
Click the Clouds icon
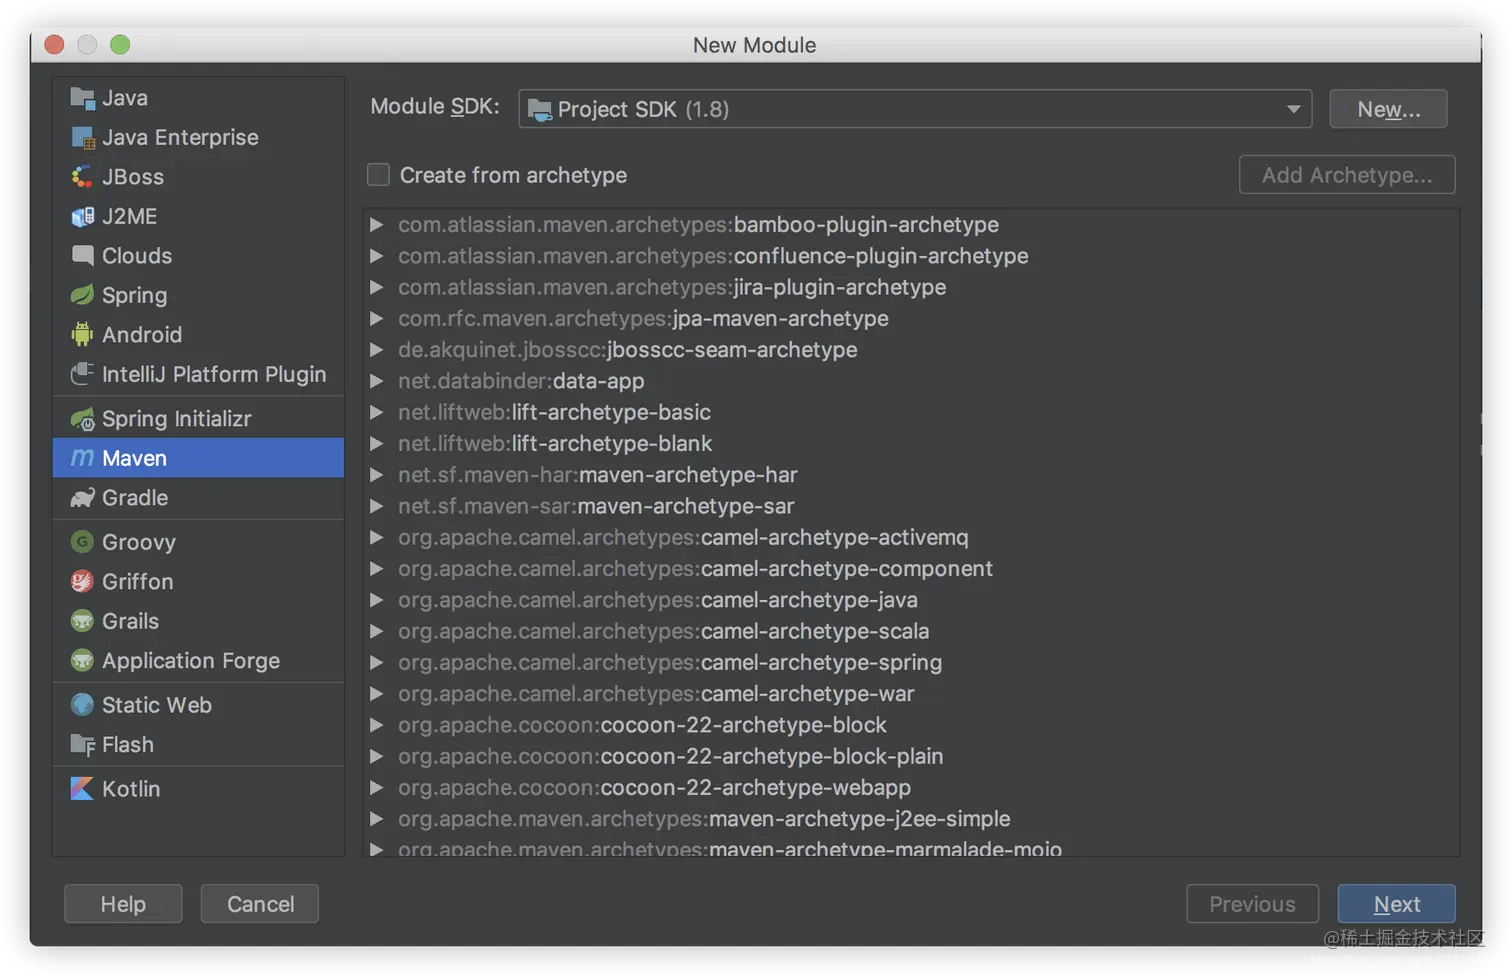(x=82, y=255)
